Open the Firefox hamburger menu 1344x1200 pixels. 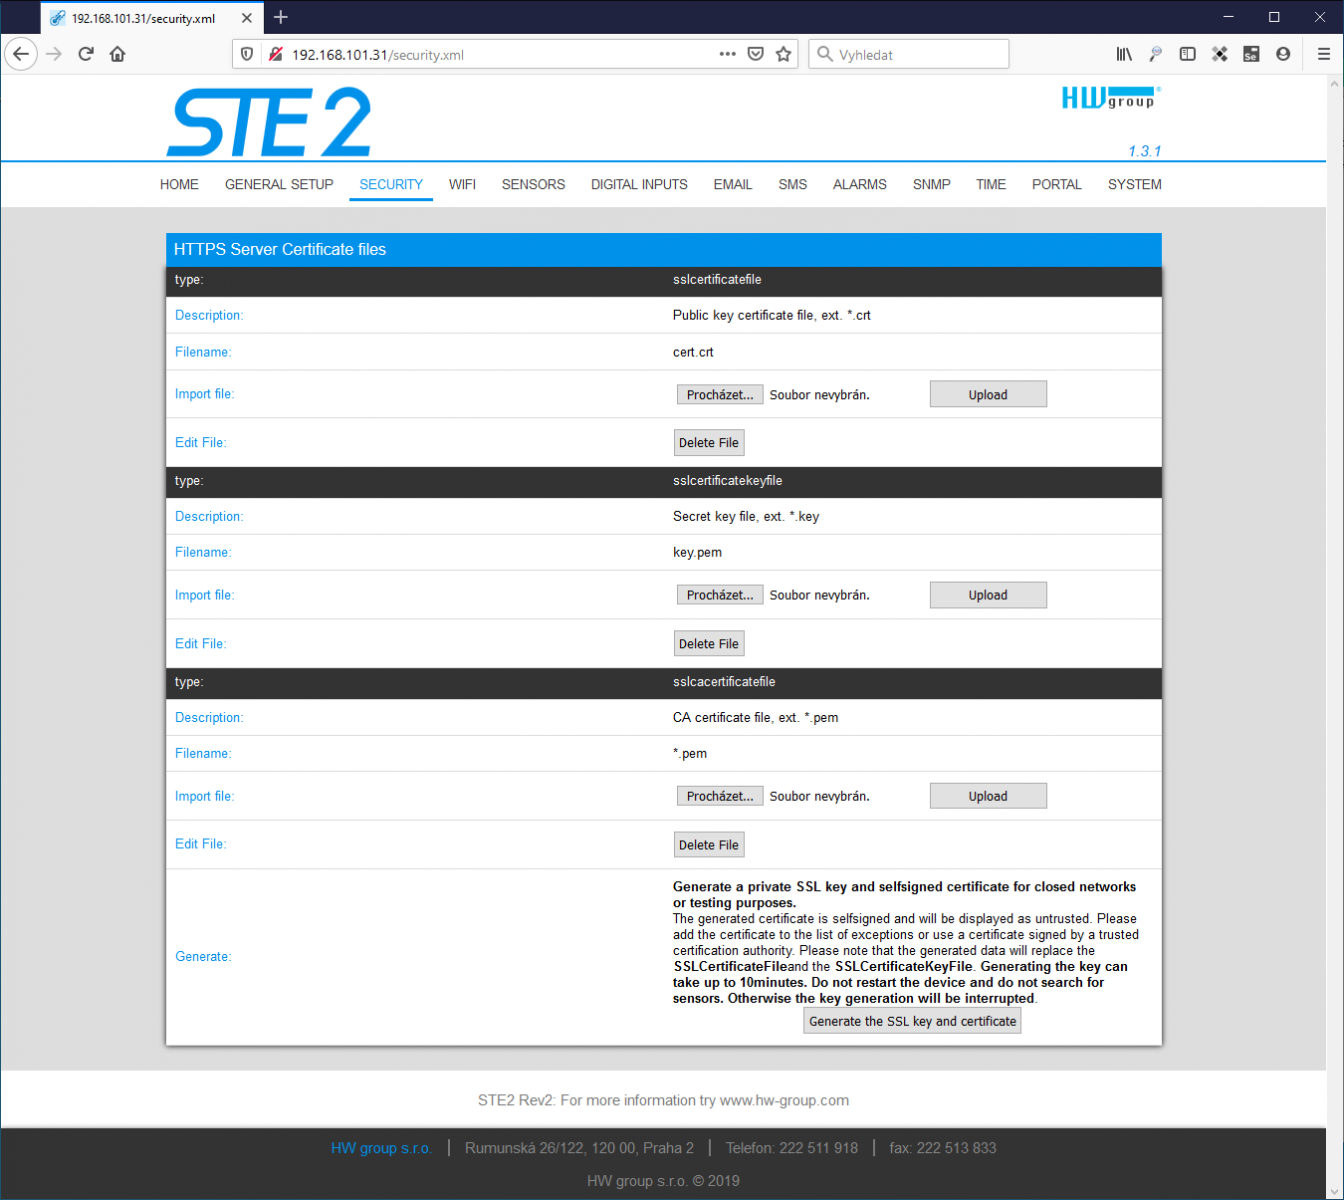(1324, 54)
